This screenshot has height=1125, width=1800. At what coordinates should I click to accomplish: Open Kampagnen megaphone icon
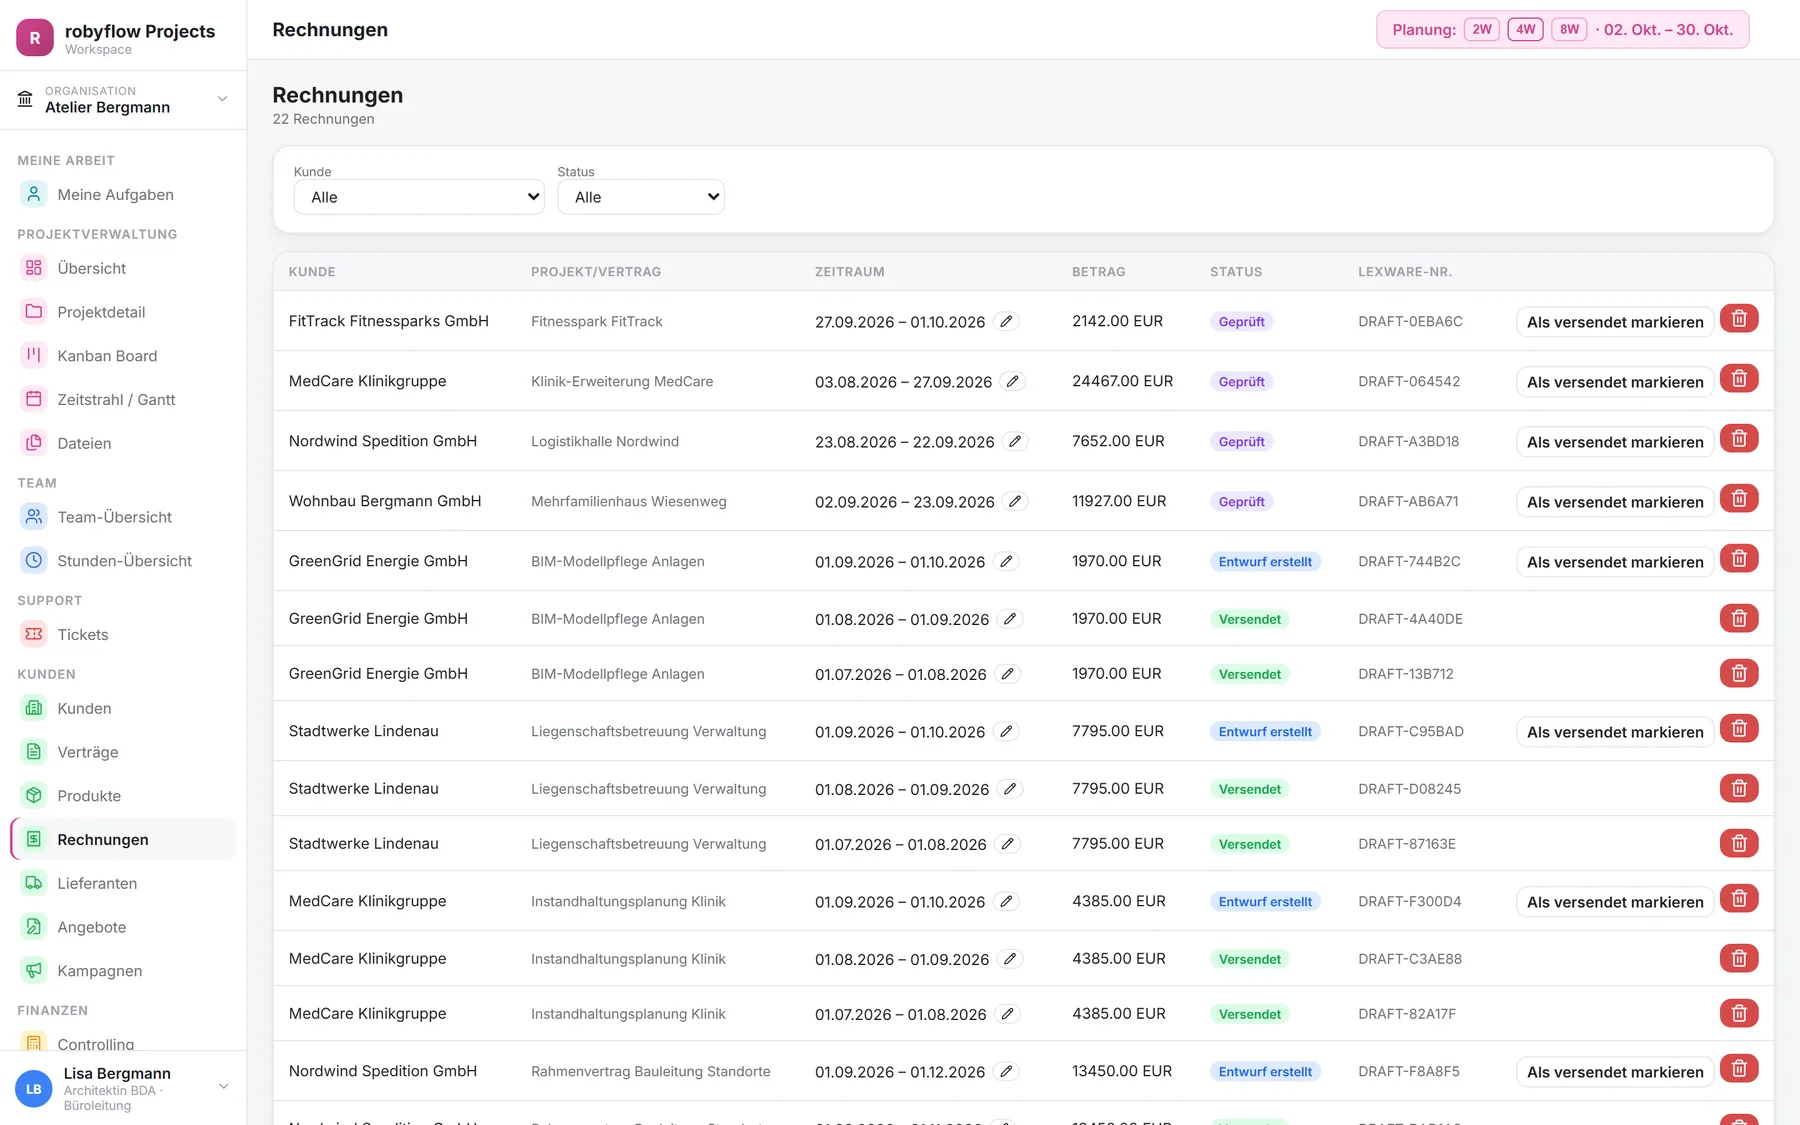[x=34, y=971]
